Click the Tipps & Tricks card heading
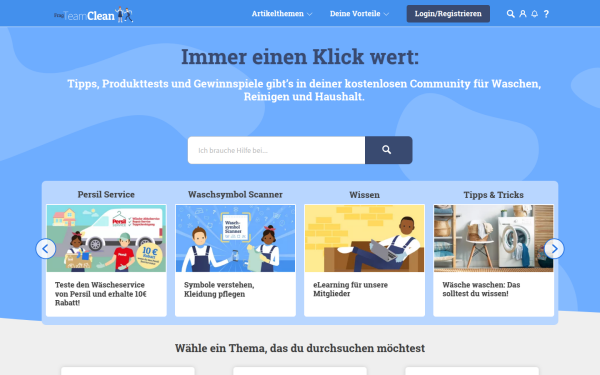 [493, 195]
